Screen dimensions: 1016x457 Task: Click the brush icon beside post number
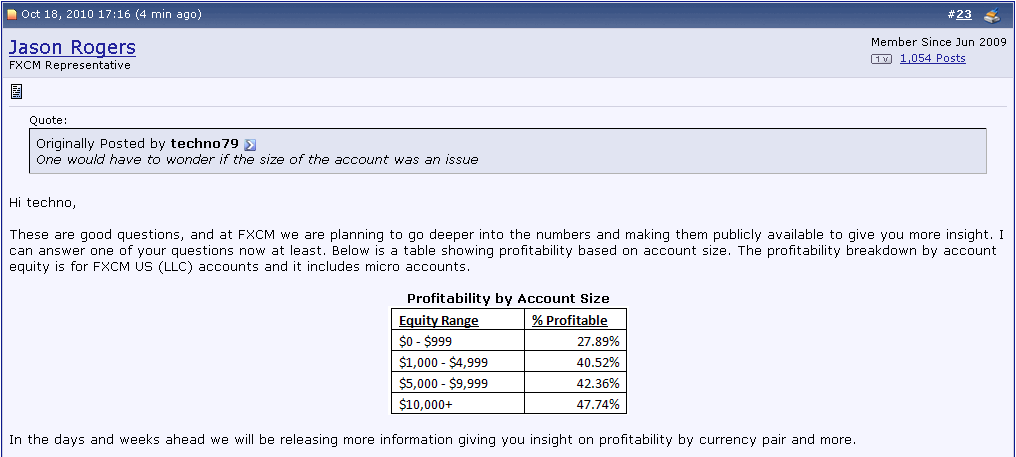[991, 15]
